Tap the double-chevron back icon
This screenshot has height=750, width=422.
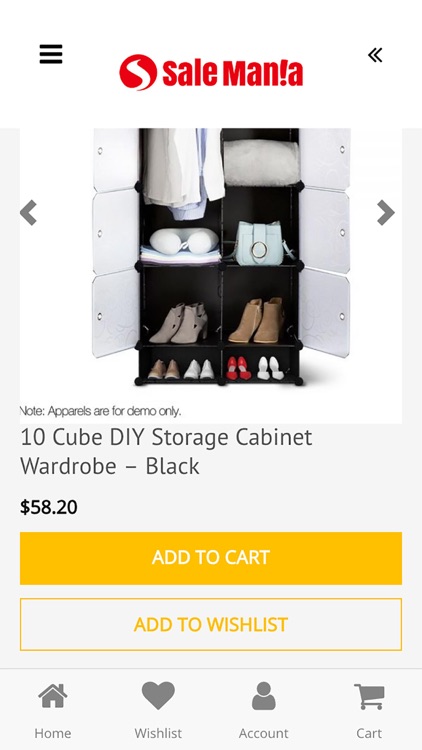(375, 55)
